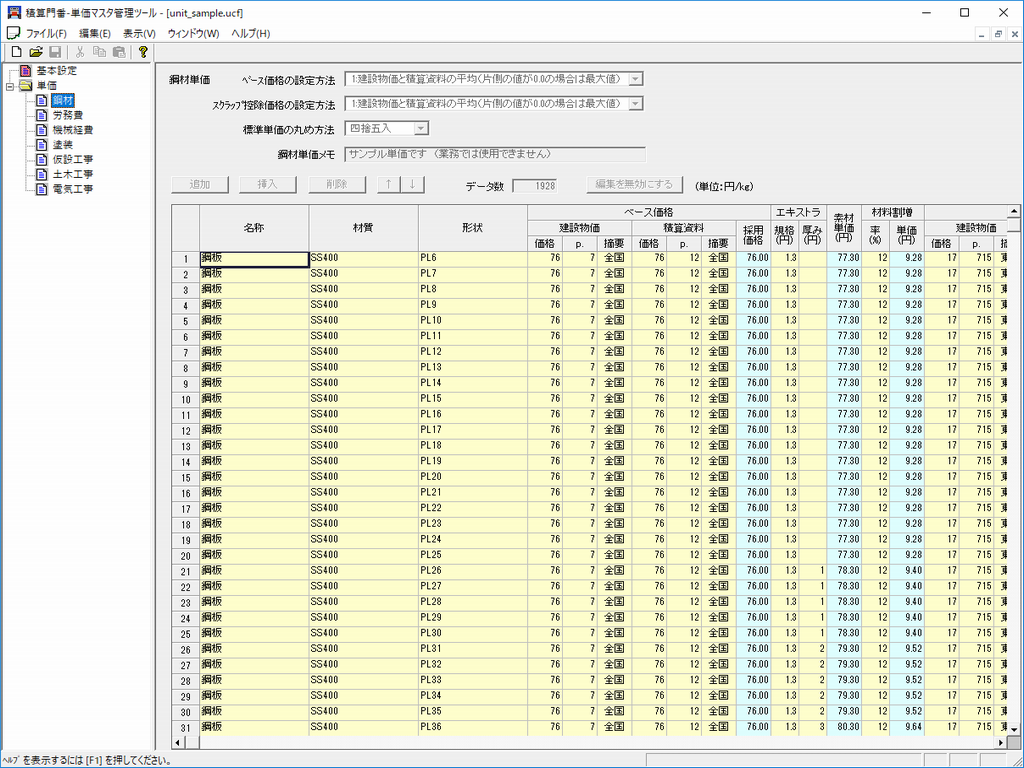
Task: Select 労務費 in the tree
Action: point(67,115)
